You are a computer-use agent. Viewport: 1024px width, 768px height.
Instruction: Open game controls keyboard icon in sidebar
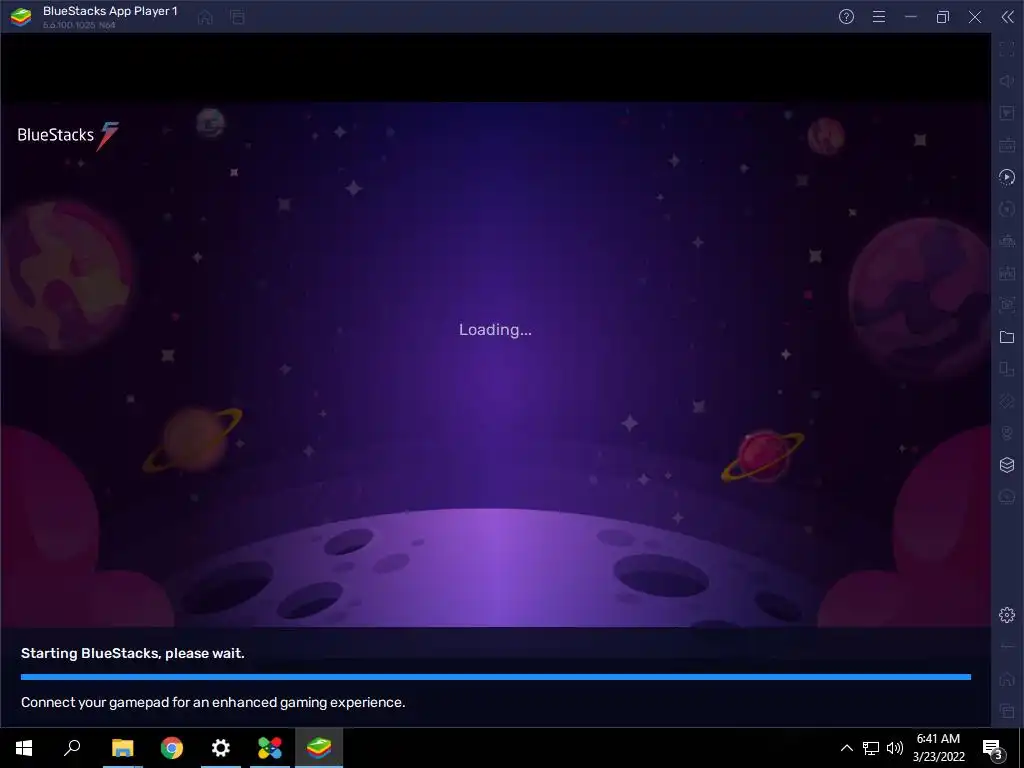[1007, 145]
